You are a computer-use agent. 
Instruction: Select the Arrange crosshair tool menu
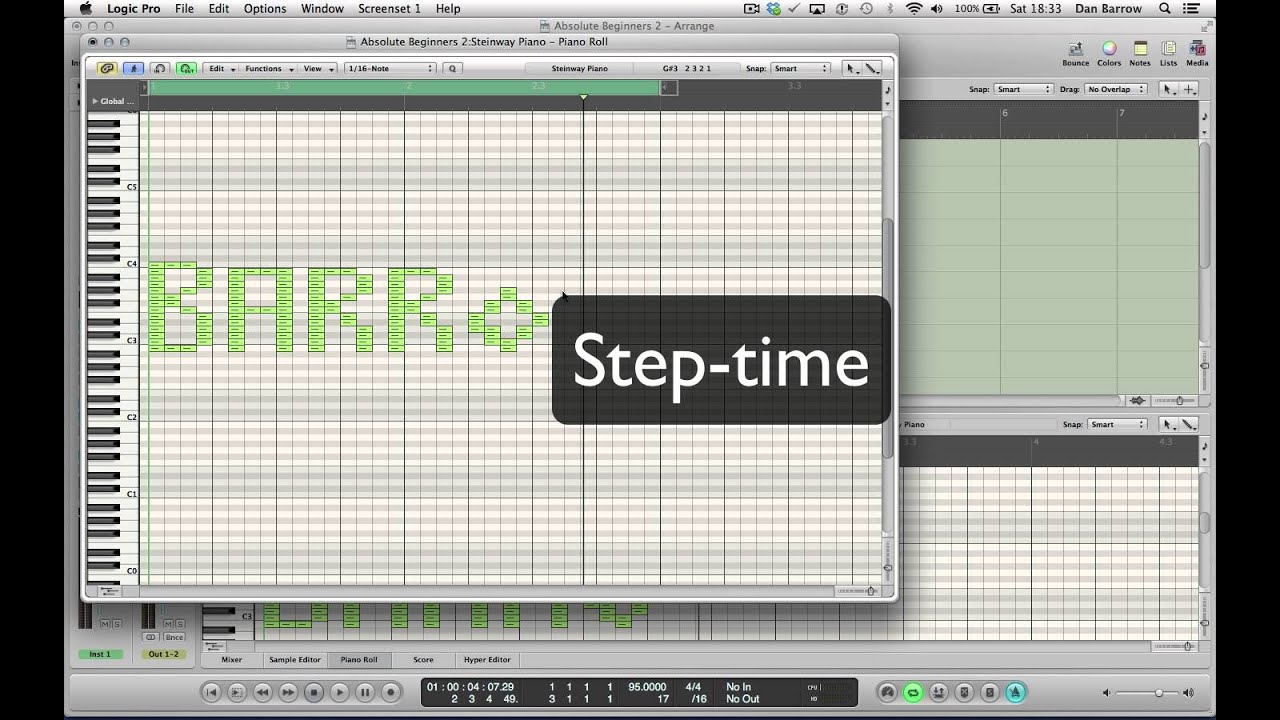pos(1189,89)
